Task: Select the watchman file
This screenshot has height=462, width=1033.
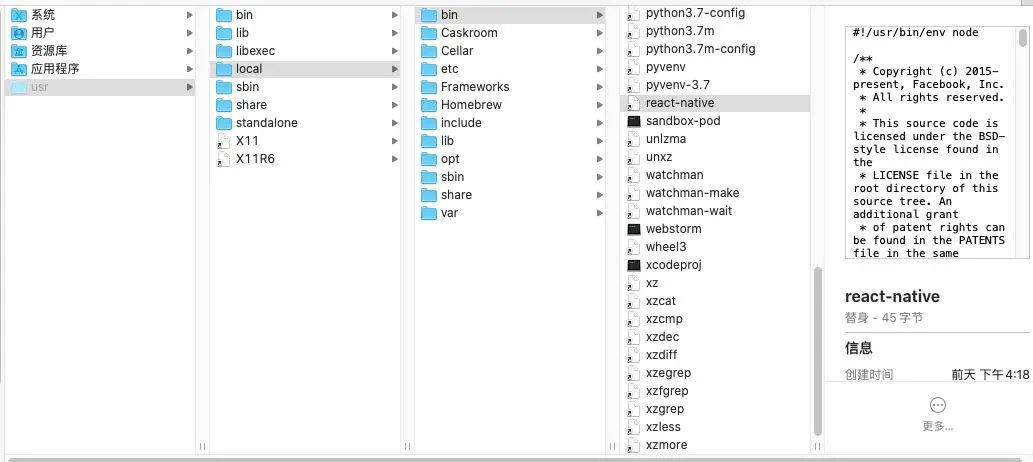Action: (674, 175)
